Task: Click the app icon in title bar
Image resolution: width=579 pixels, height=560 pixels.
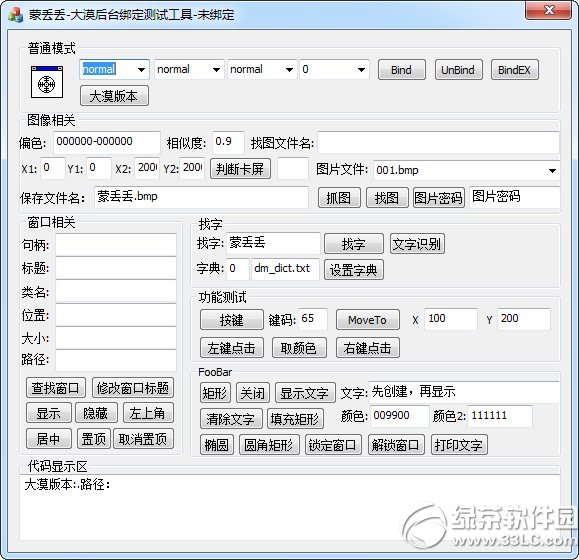Action: pyautogui.click(x=16, y=15)
